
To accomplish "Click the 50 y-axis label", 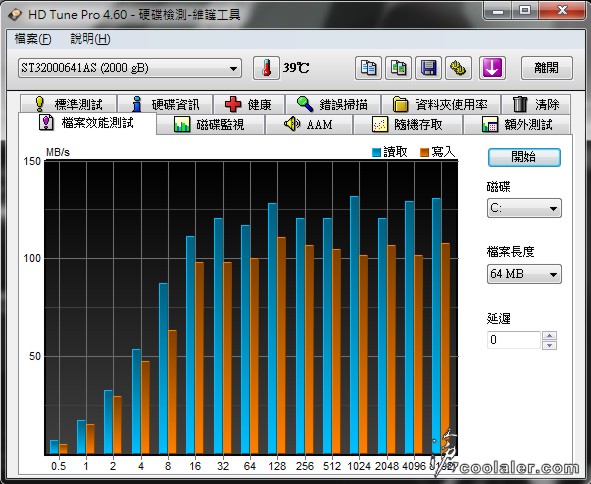I will [35, 356].
